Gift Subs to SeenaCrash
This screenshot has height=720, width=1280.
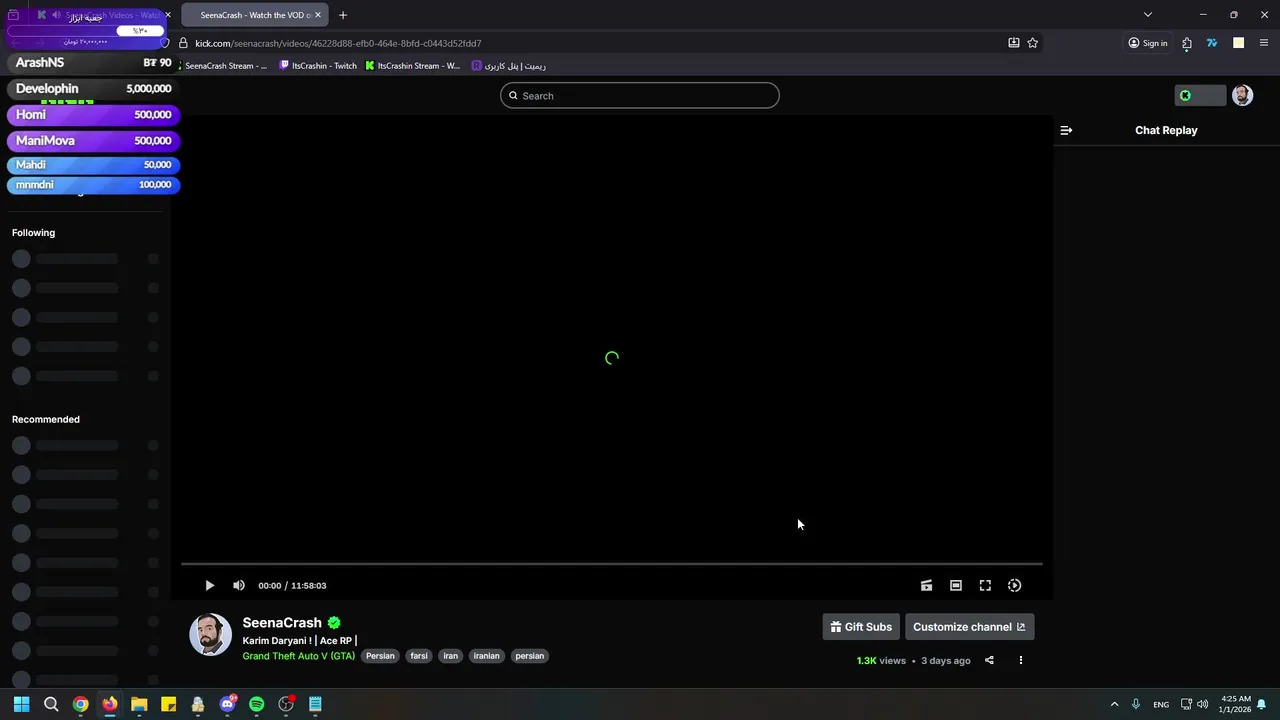(861, 627)
